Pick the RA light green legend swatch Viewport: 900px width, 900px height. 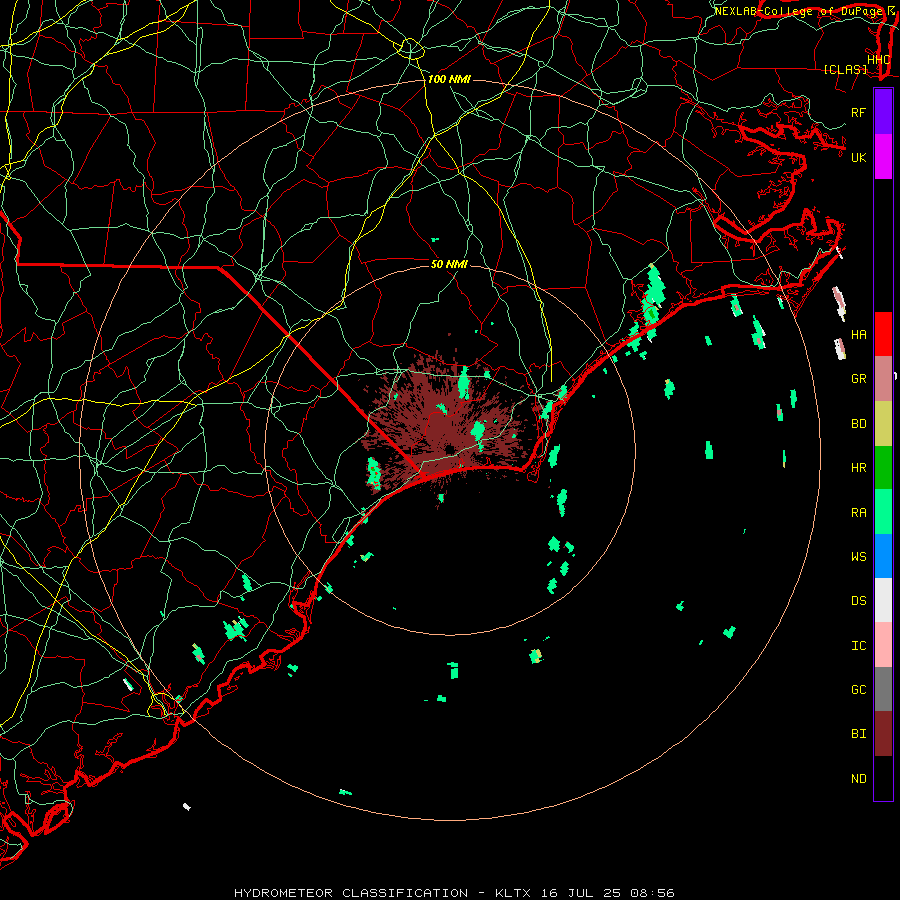coord(883,512)
